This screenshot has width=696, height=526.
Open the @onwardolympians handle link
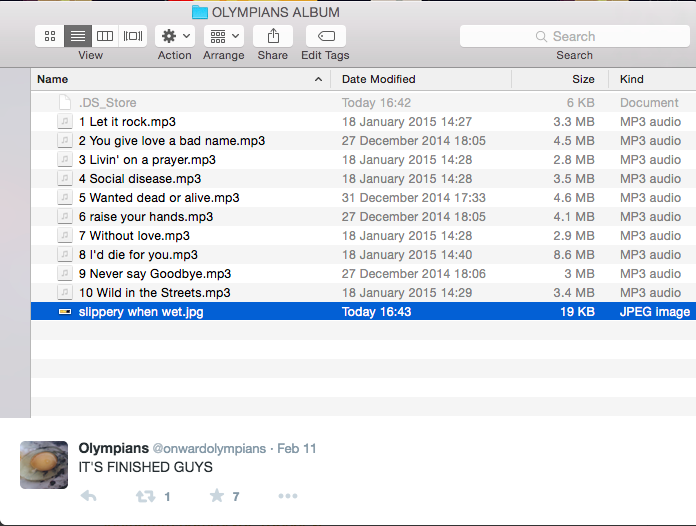(x=209, y=449)
